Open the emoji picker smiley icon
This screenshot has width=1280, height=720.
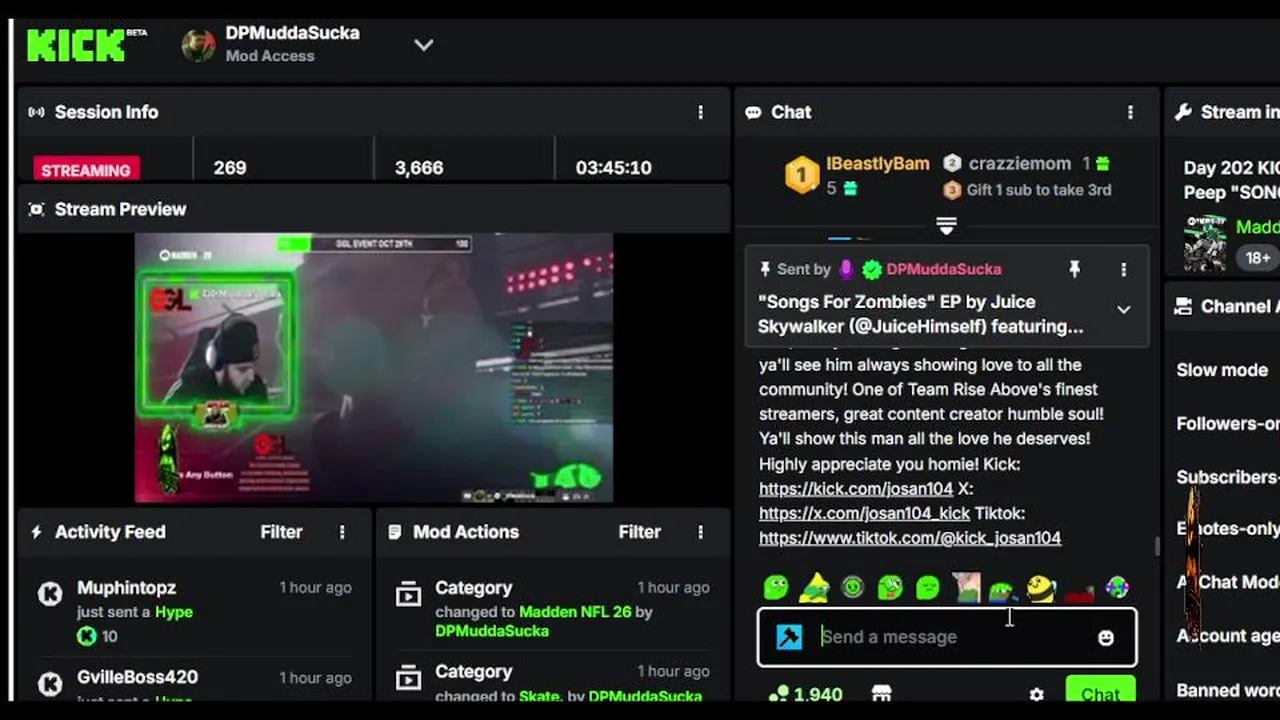coord(1106,637)
